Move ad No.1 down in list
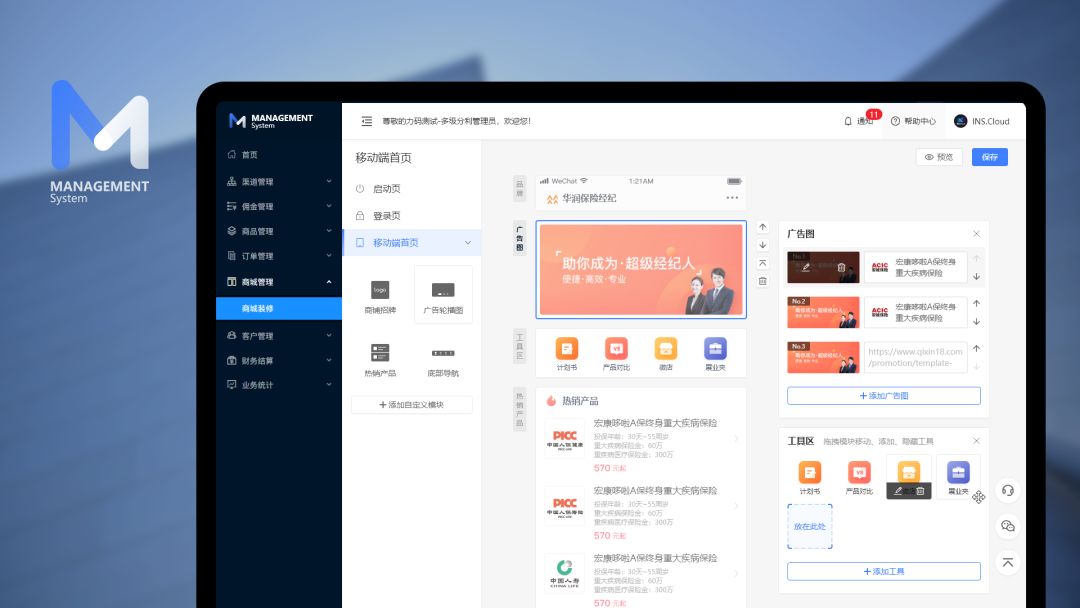This screenshot has width=1080, height=608. pyautogui.click(x=977, y=277)
